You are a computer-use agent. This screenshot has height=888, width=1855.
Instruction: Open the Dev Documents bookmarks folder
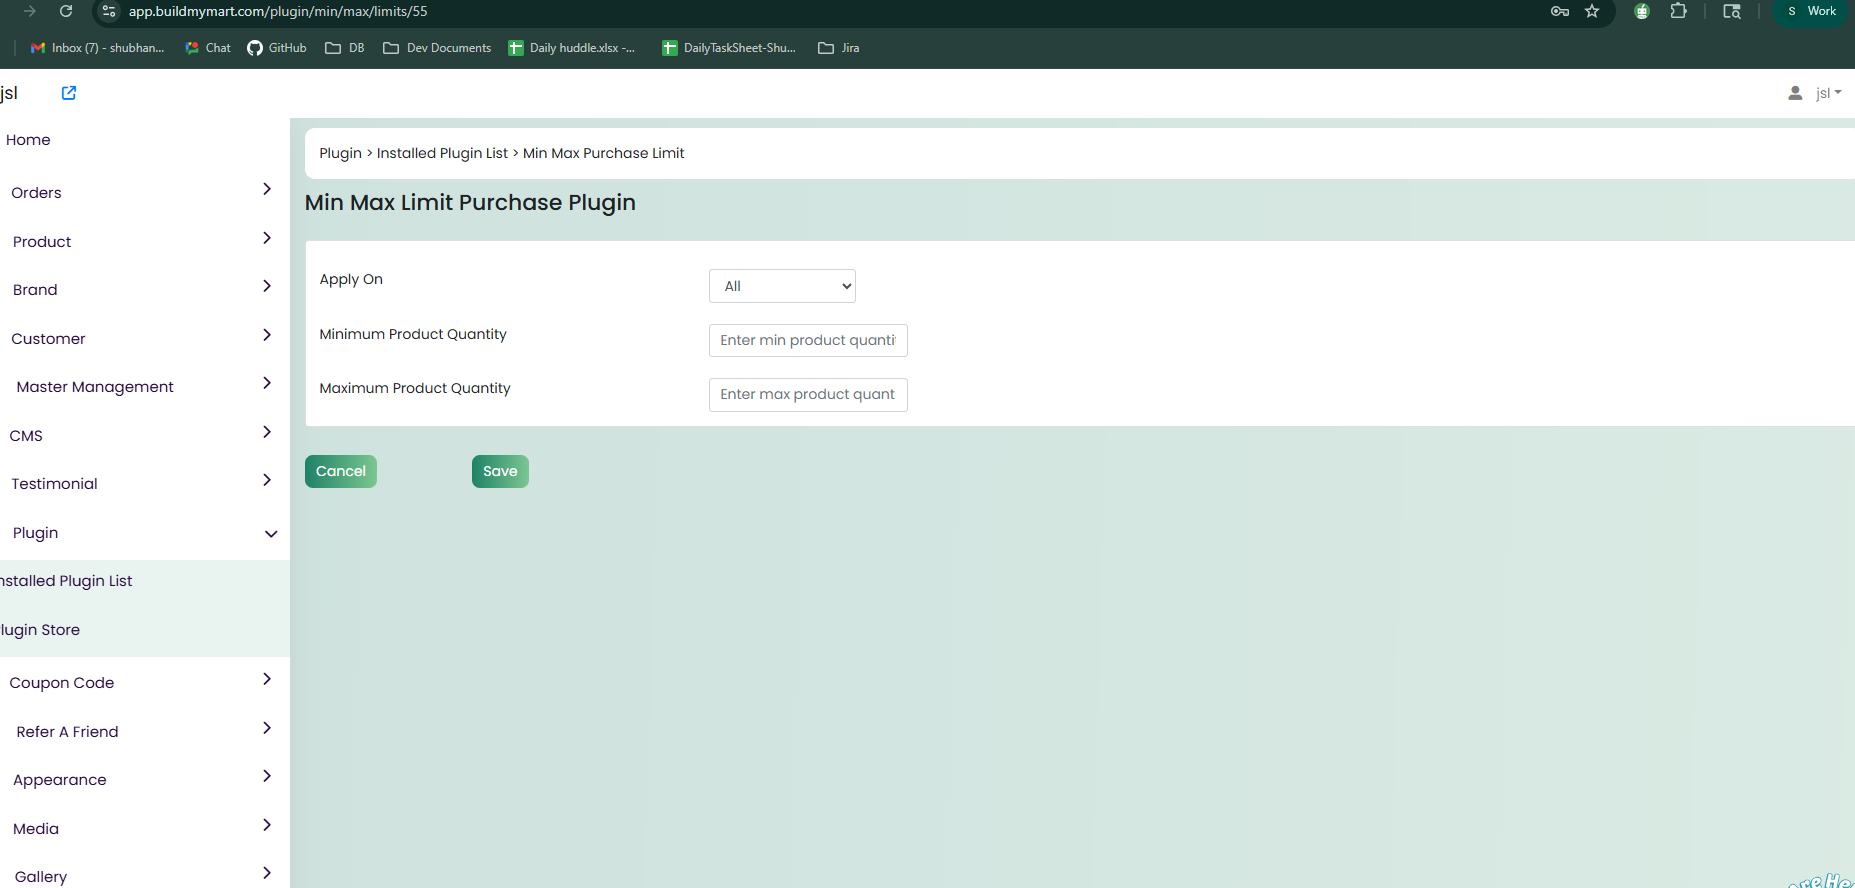click(437, 48)
